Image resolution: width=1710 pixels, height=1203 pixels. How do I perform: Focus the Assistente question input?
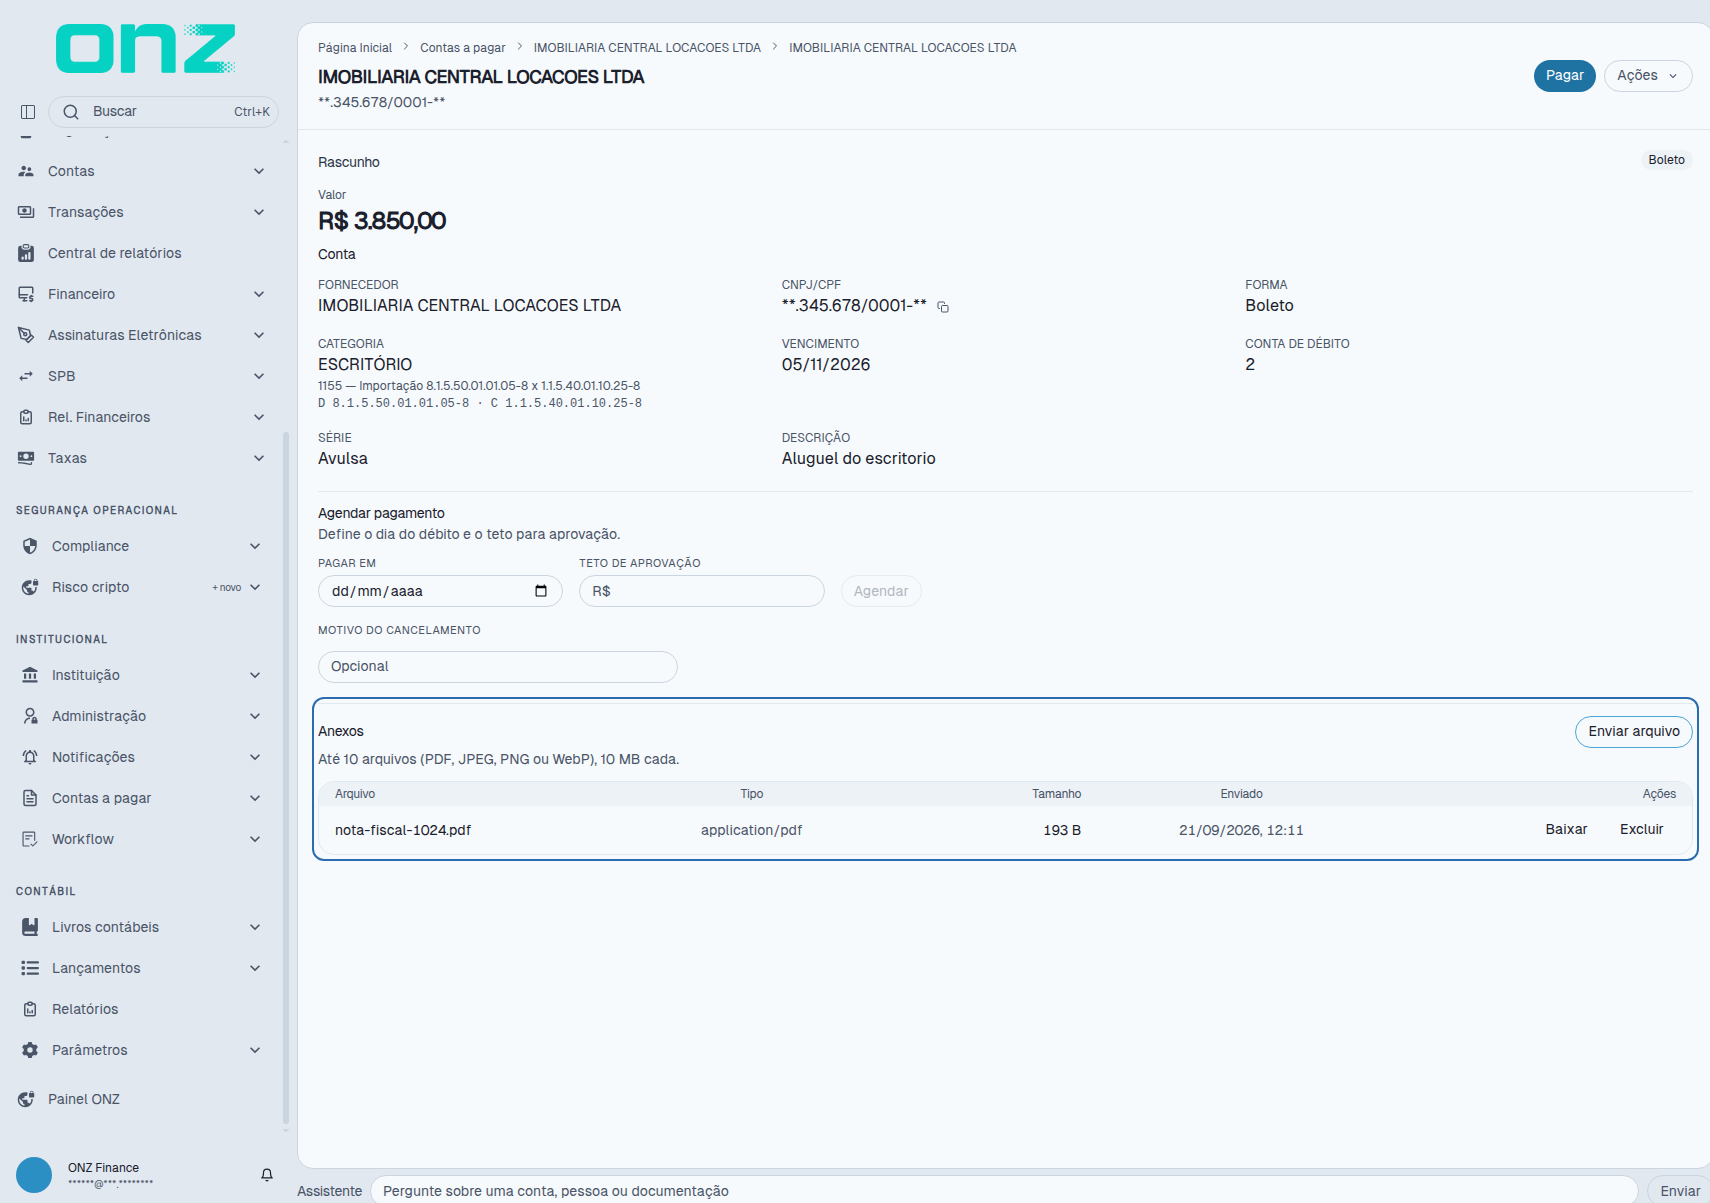tap(1004, 1191)
